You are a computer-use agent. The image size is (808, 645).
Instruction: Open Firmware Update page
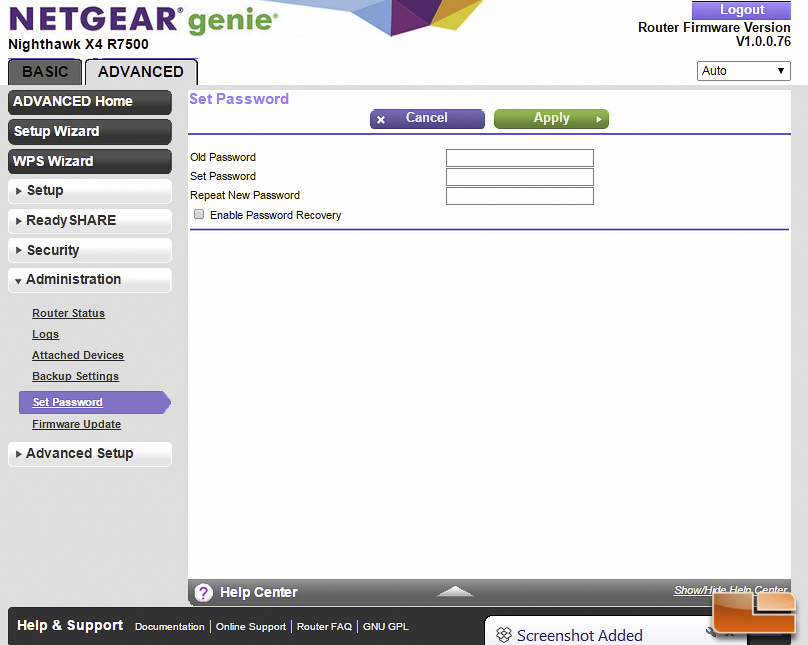(77, 425)
